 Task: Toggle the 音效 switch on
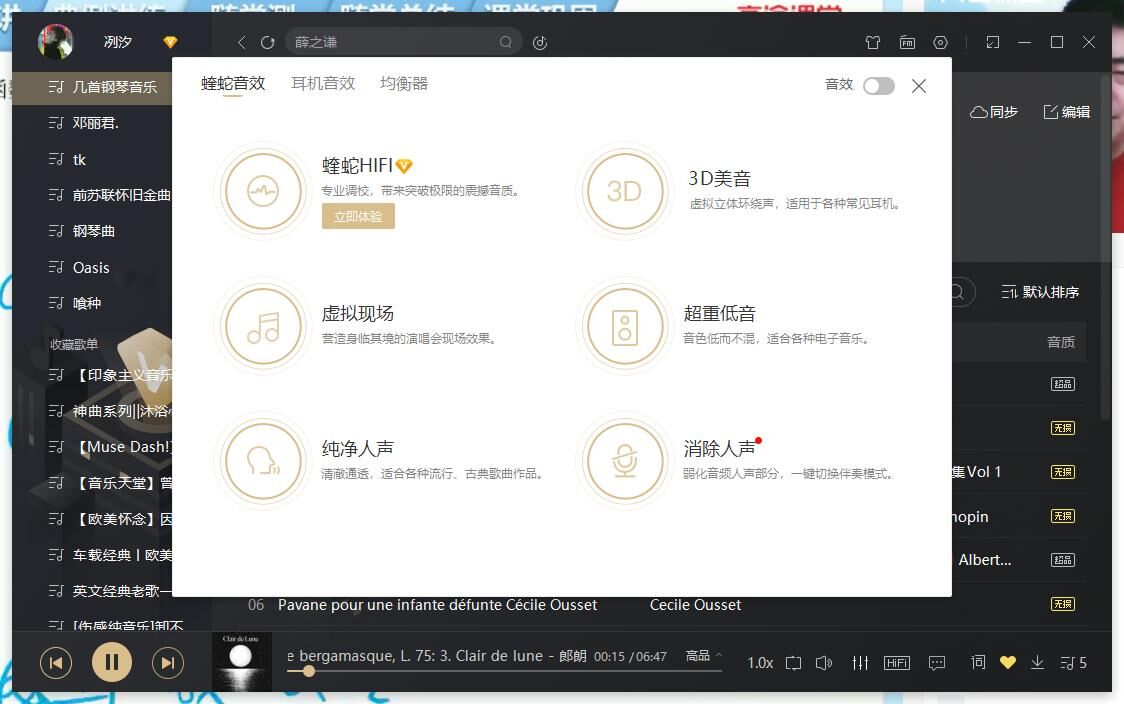[x=879, y=86]
